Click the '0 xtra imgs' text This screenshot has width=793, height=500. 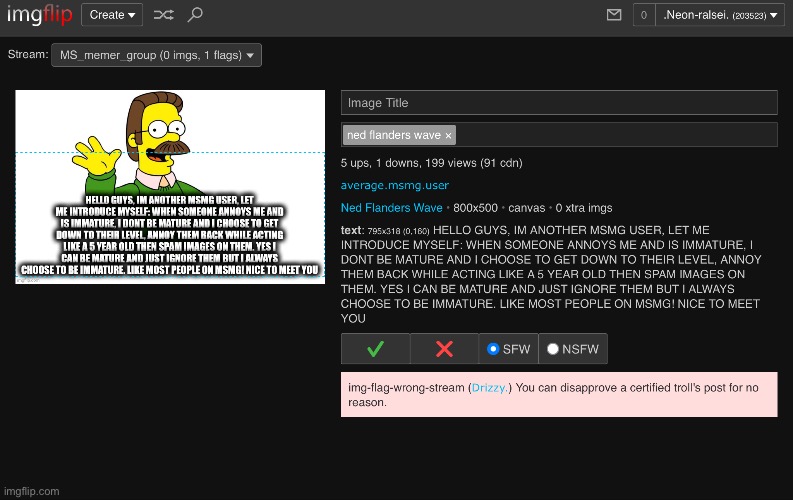click(584, 208)
